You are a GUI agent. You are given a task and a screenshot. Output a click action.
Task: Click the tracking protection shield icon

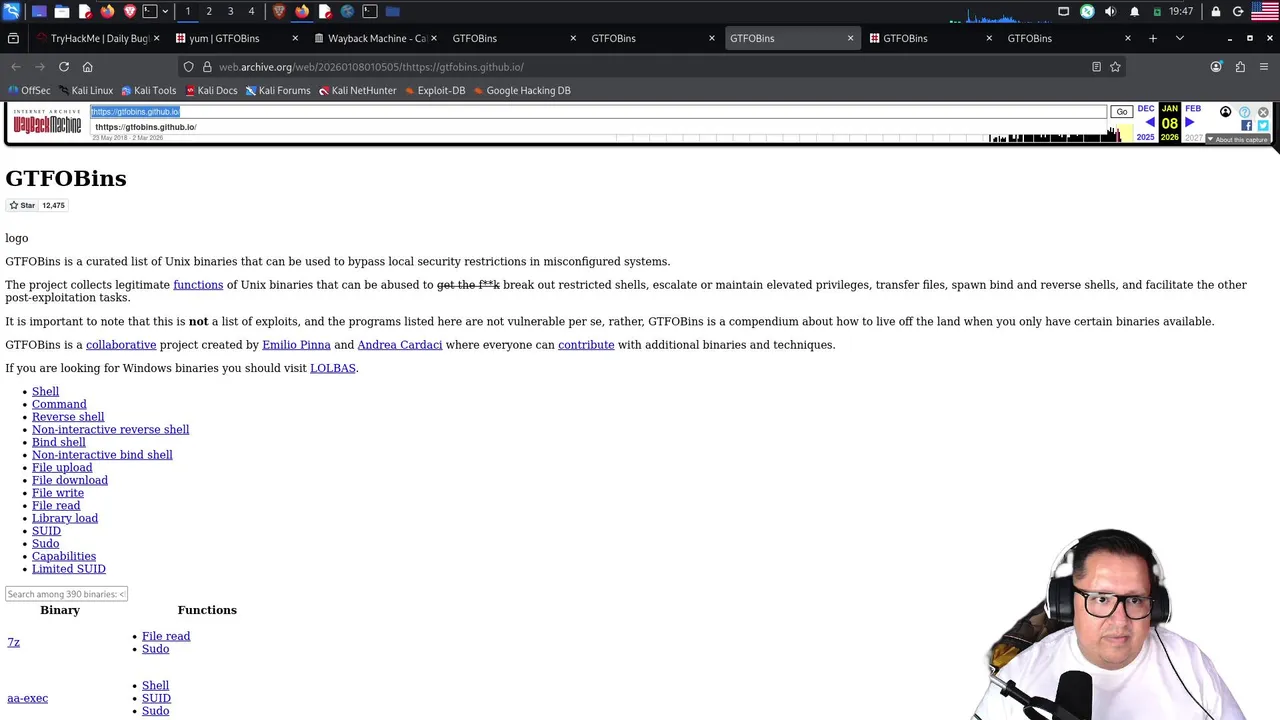(x=188, y=67)
